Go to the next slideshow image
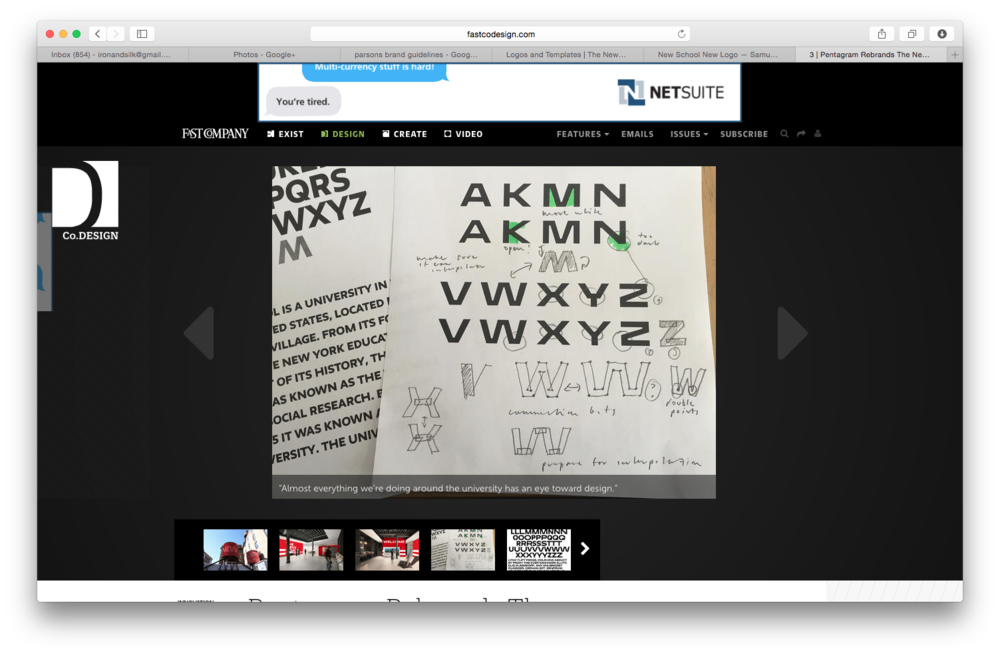This screenshot has height=655, width=1000. 791,333
